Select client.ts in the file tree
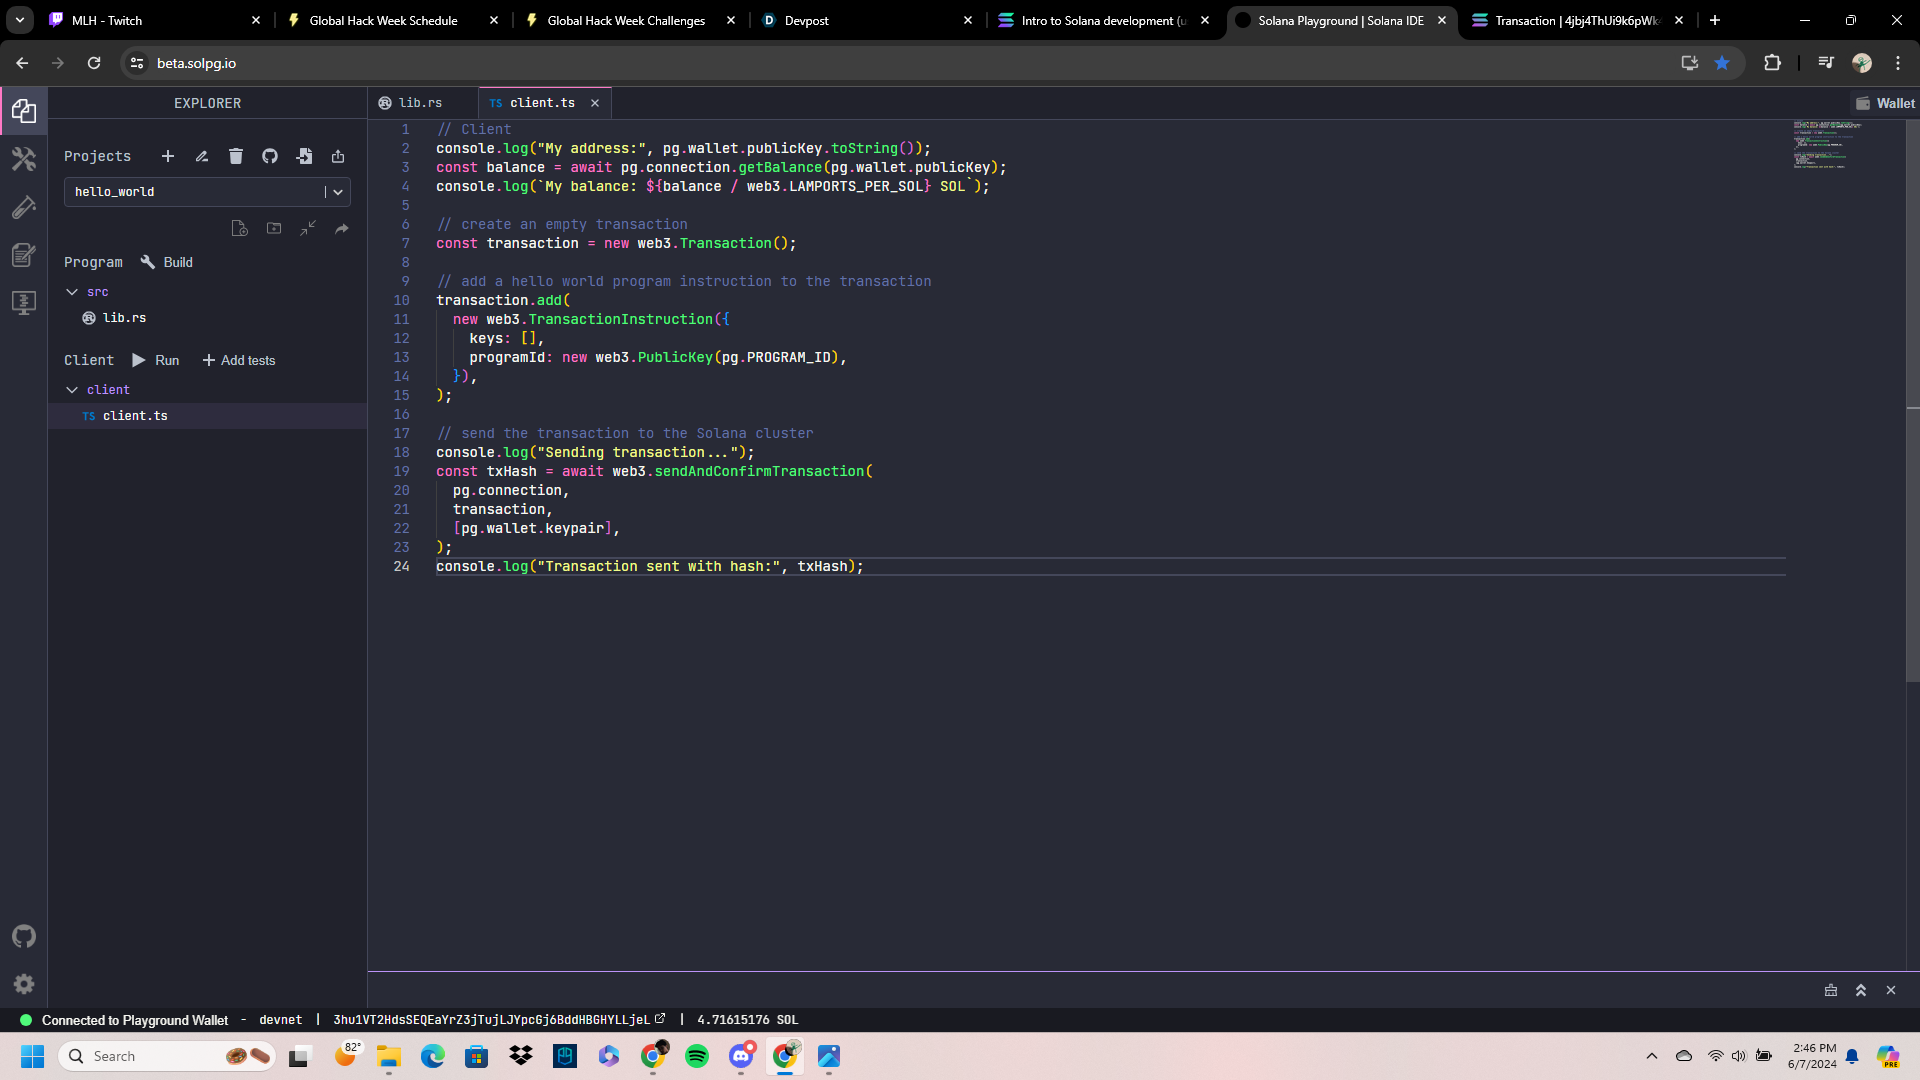Image resolution: width=1920 pixels, height=1080 pixels. [x=135, y=415]
